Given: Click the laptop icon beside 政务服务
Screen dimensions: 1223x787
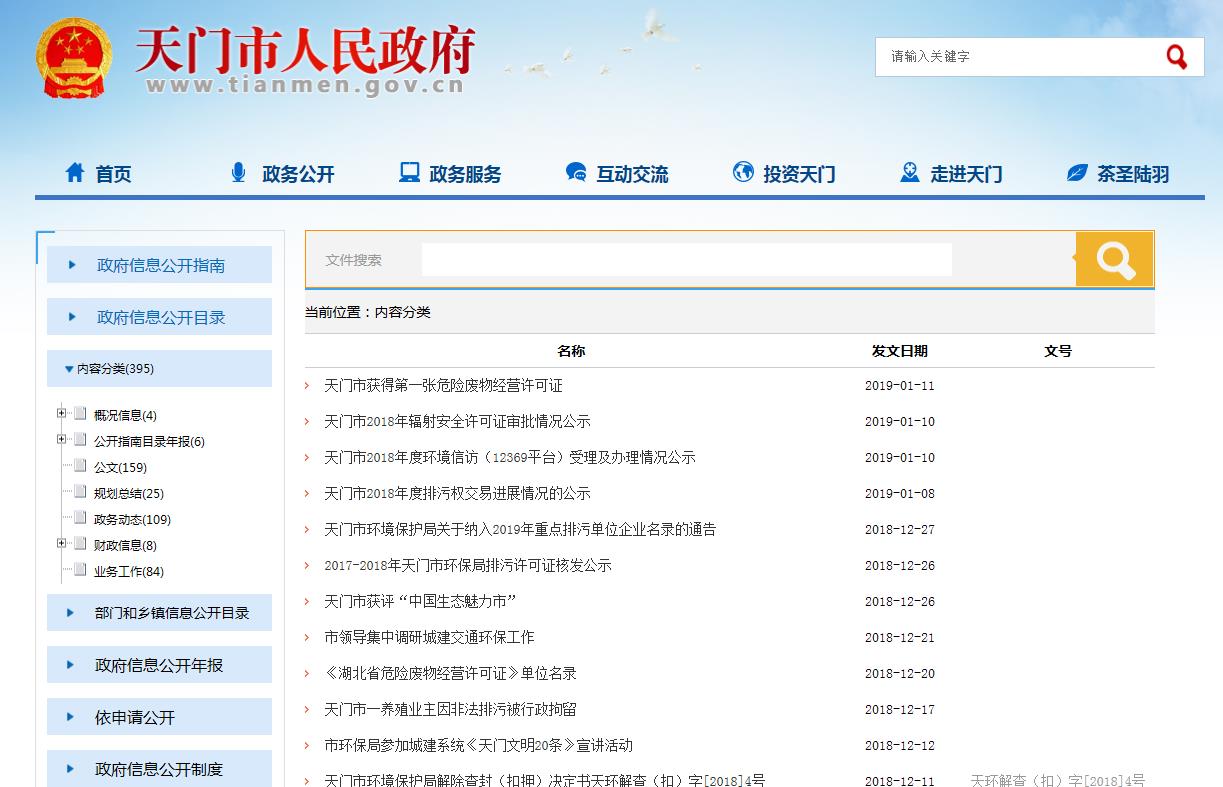Looking at the screenshot, I should click(x=409, y=173).
